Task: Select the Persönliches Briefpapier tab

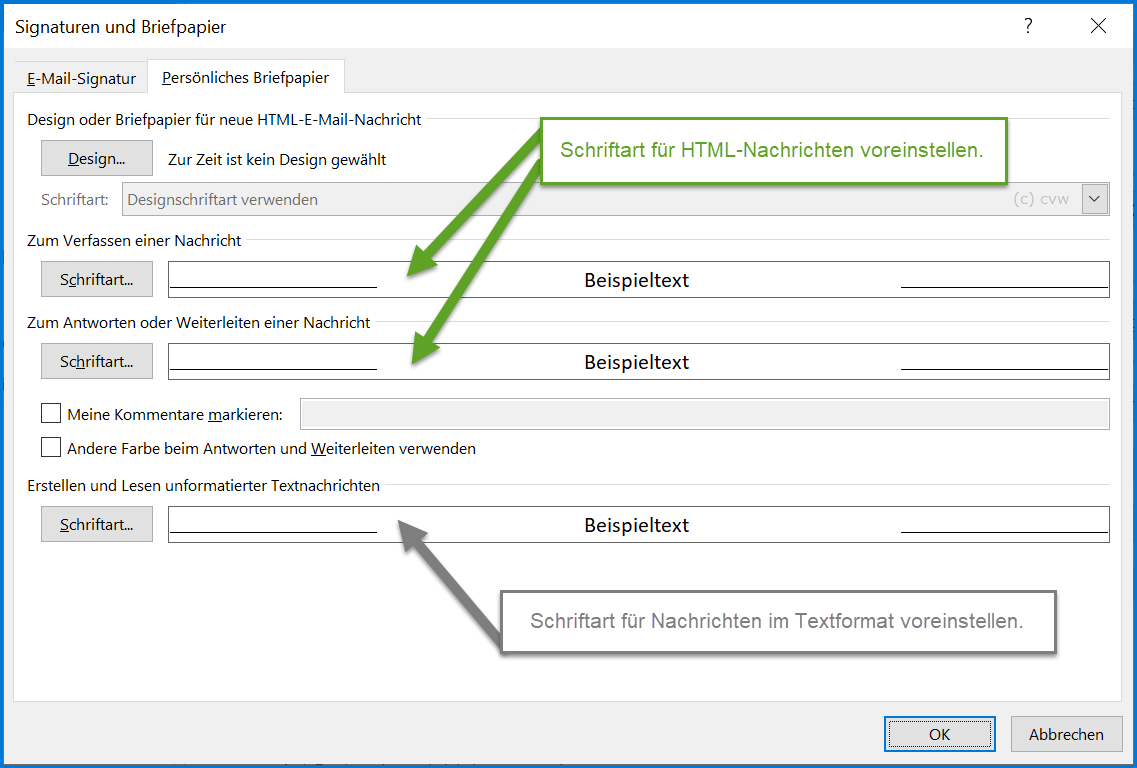Action: pos(245,78)
